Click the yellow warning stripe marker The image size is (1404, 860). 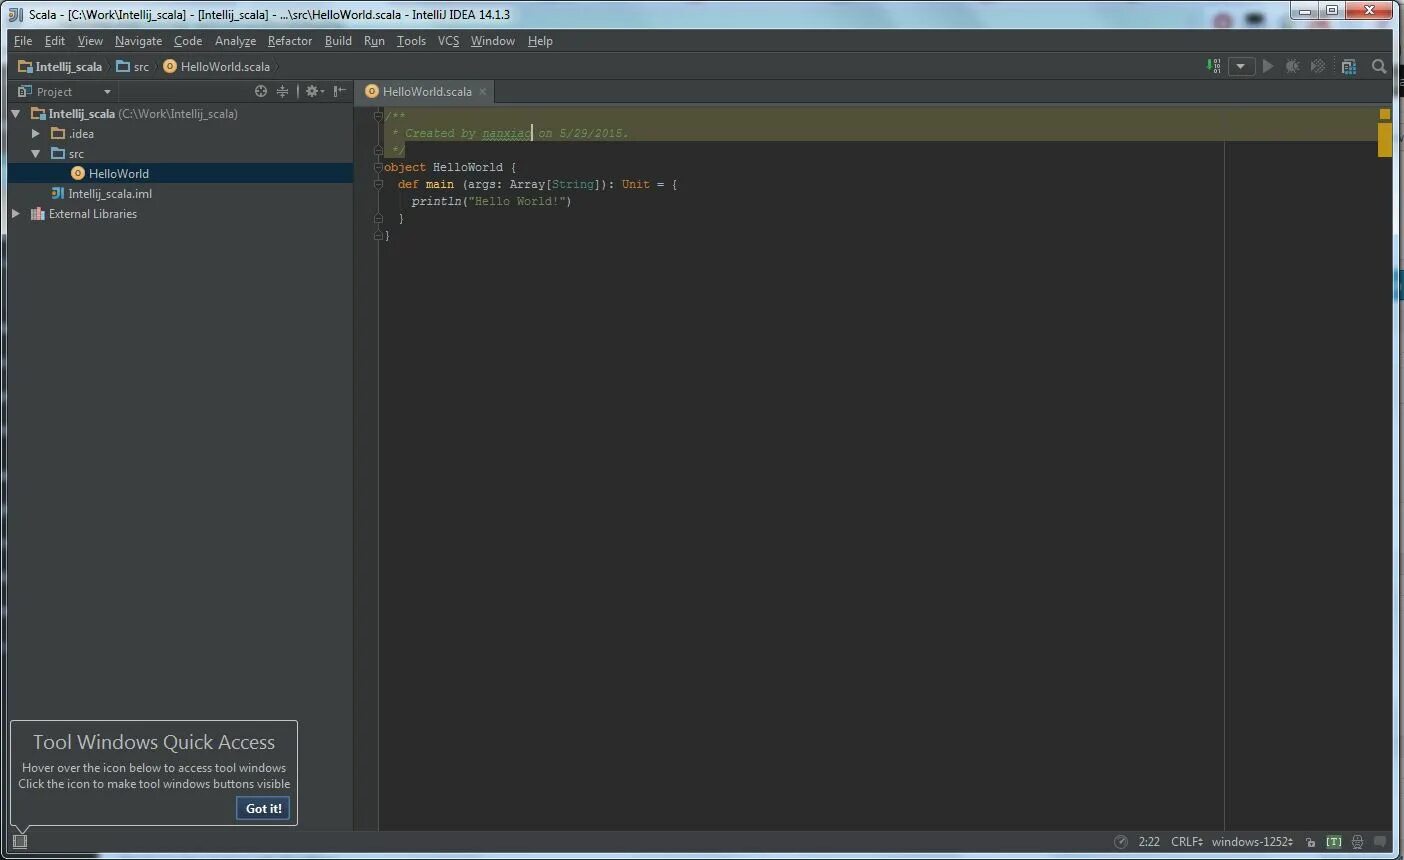[x=1385, y=139]
